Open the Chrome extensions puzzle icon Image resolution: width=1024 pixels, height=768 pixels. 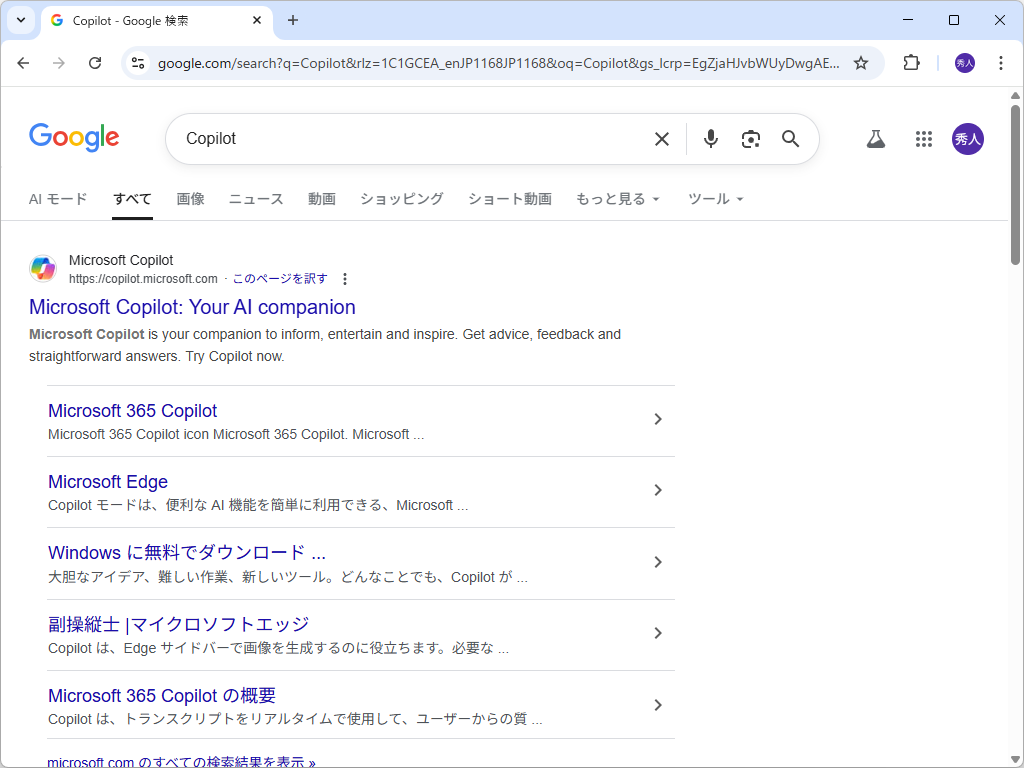coord(910,62)
